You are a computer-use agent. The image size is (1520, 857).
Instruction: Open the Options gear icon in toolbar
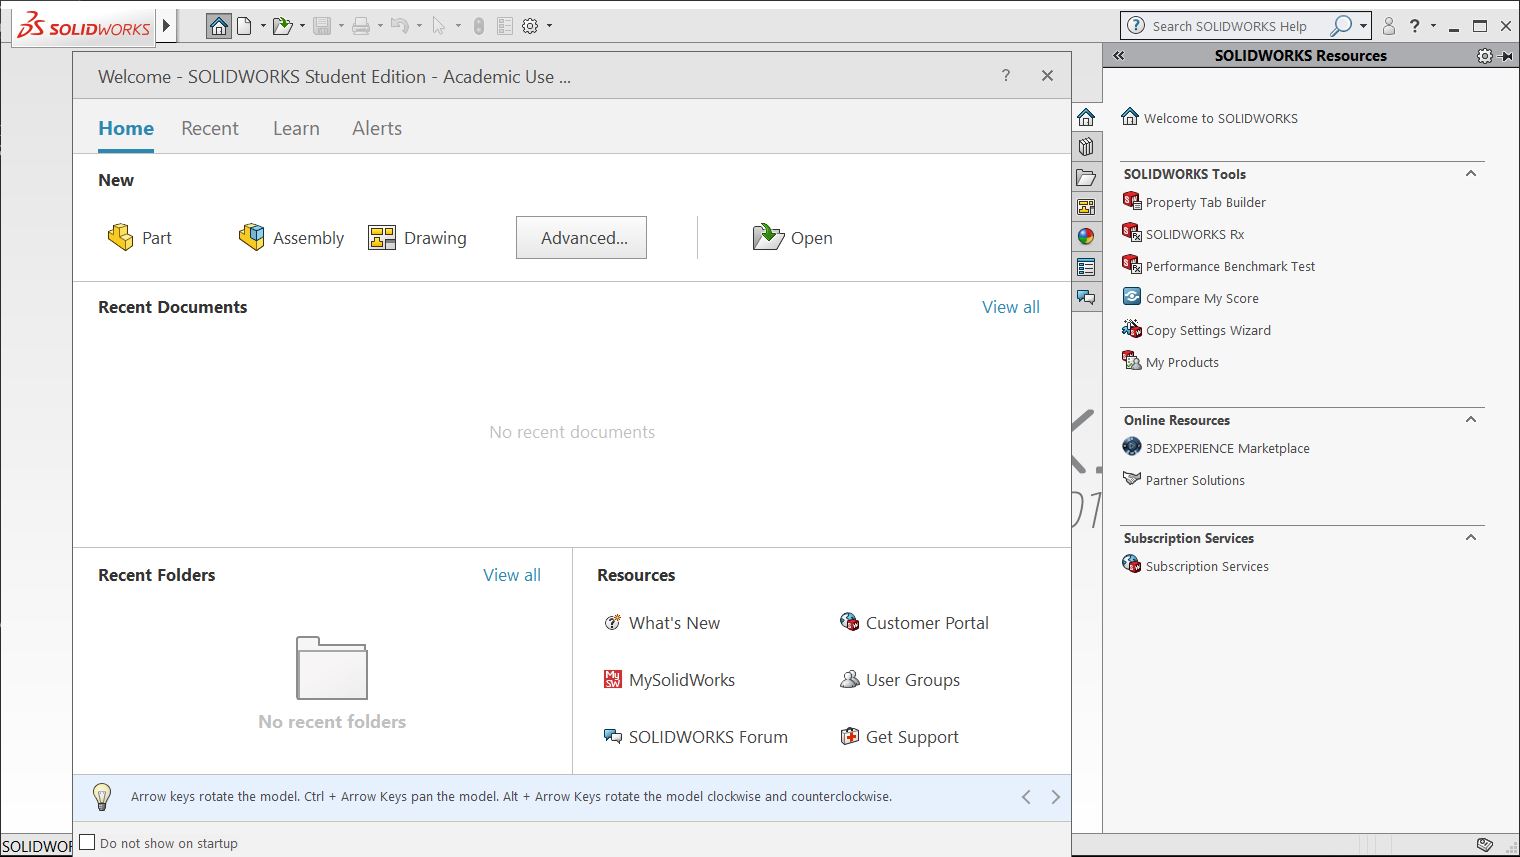click(x=530, y=26)
